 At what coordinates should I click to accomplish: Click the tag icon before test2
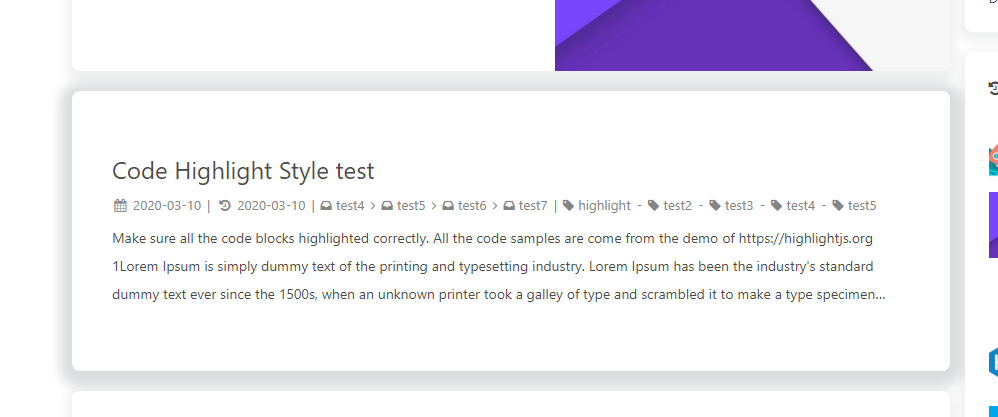(654, 206)
